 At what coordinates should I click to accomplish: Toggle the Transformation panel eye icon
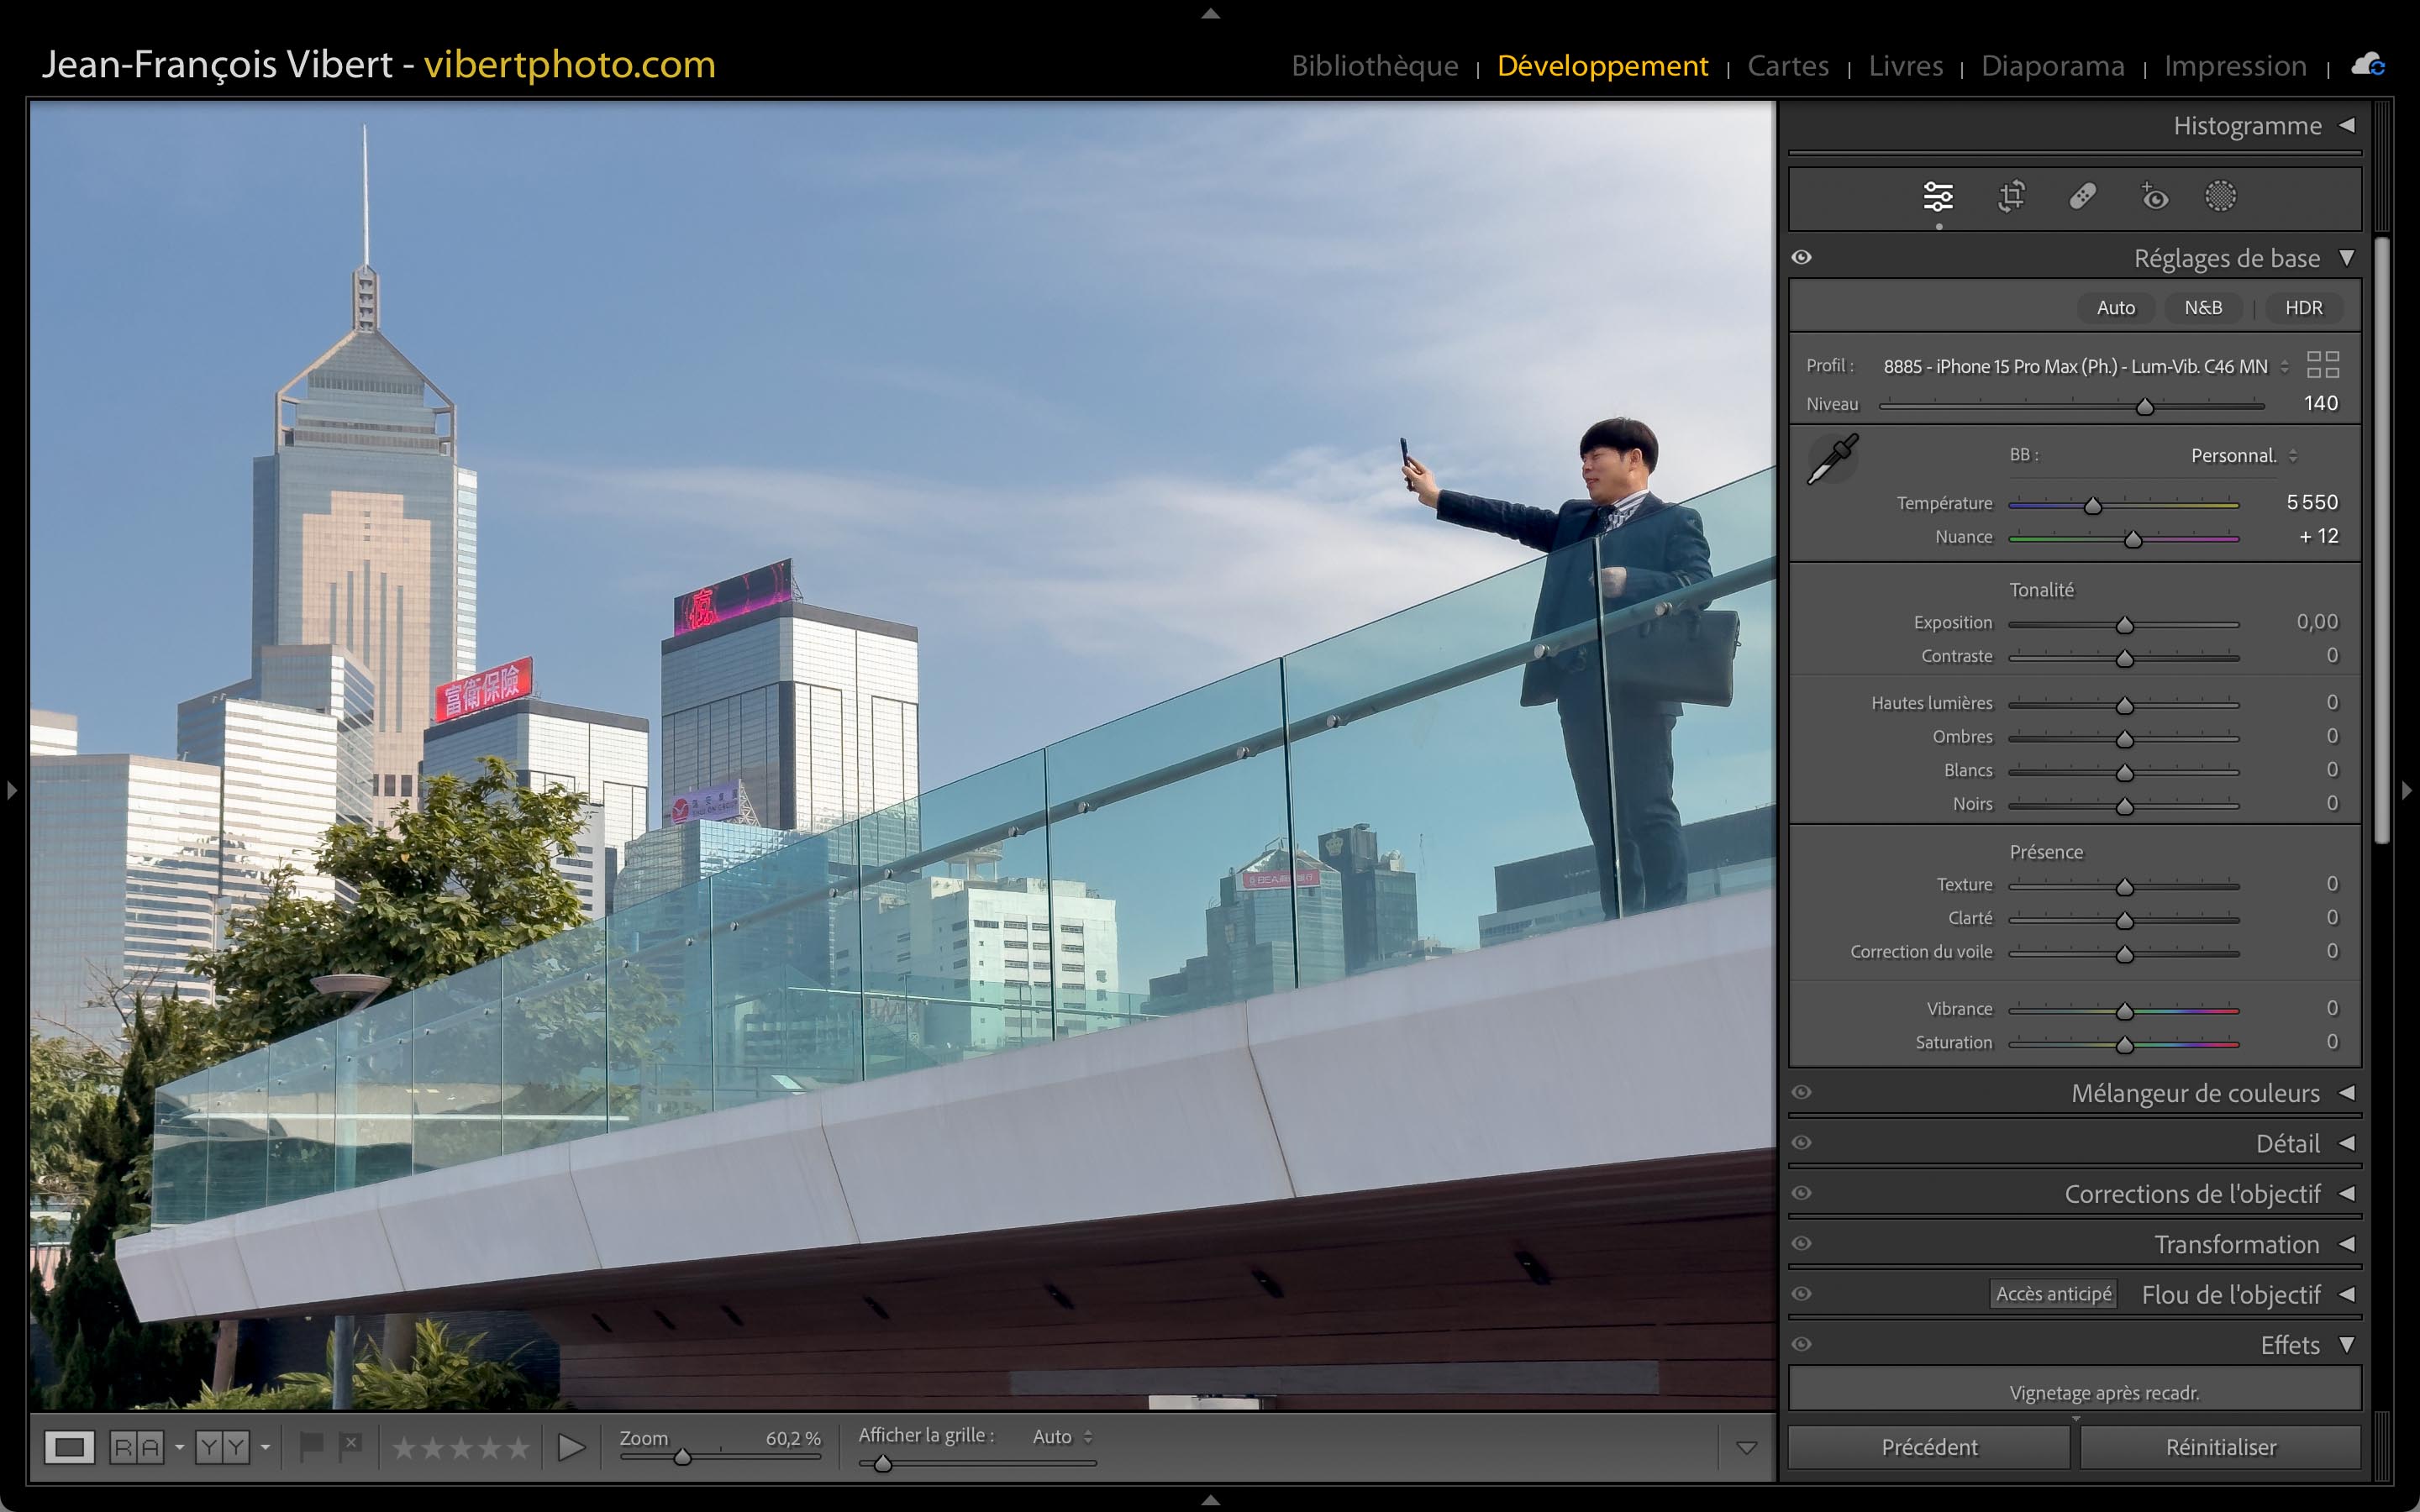(x=1802, y=1243)
